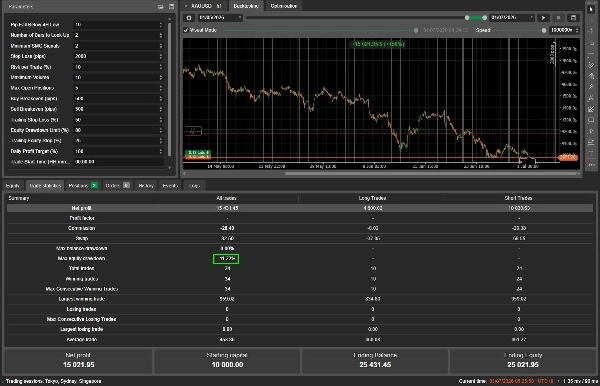Start the backtest with the play button
This screenshot has height=386, width=600.
543,18
